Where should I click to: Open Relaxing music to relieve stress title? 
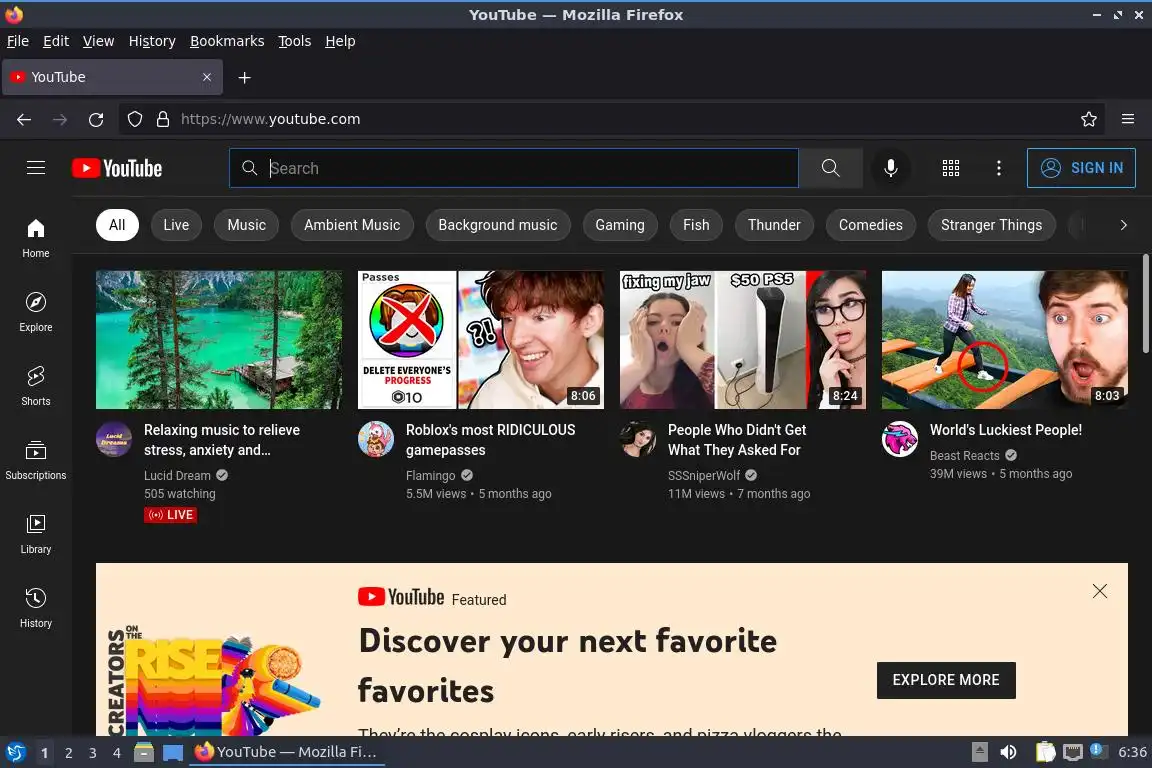tap(222, 439)
